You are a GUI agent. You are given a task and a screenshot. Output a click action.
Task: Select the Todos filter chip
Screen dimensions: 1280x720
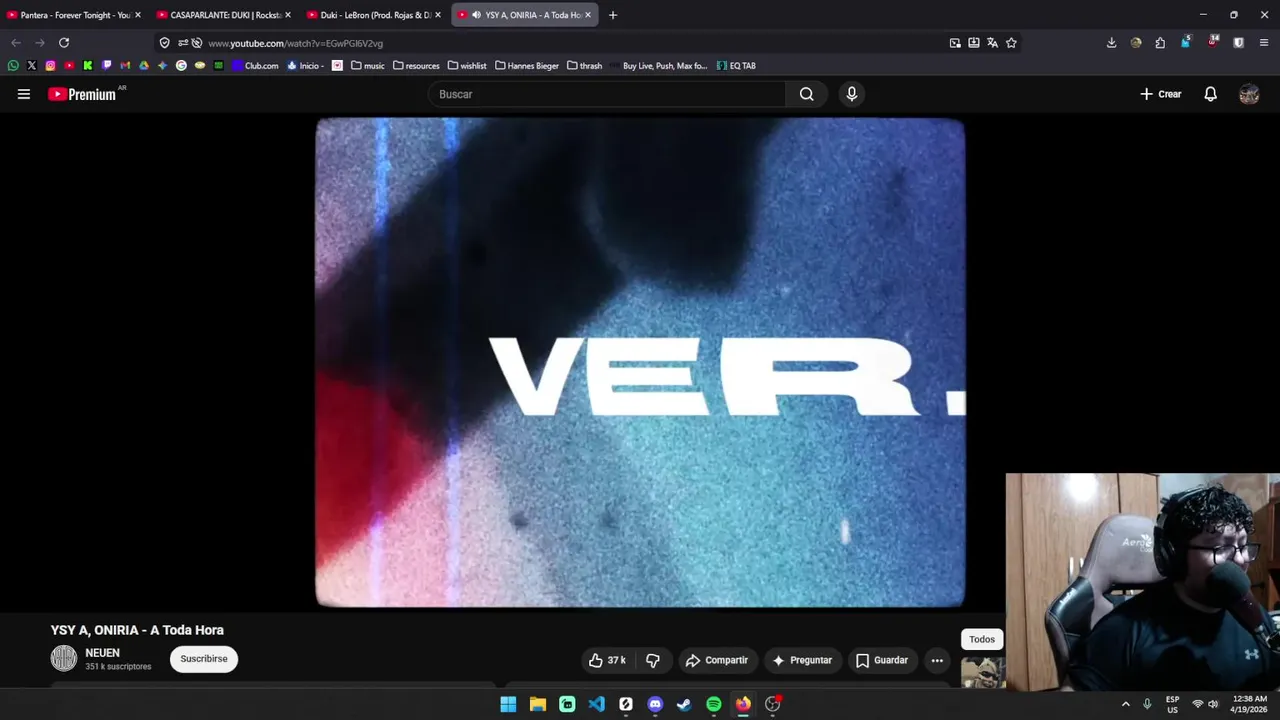tap(982, 639)
